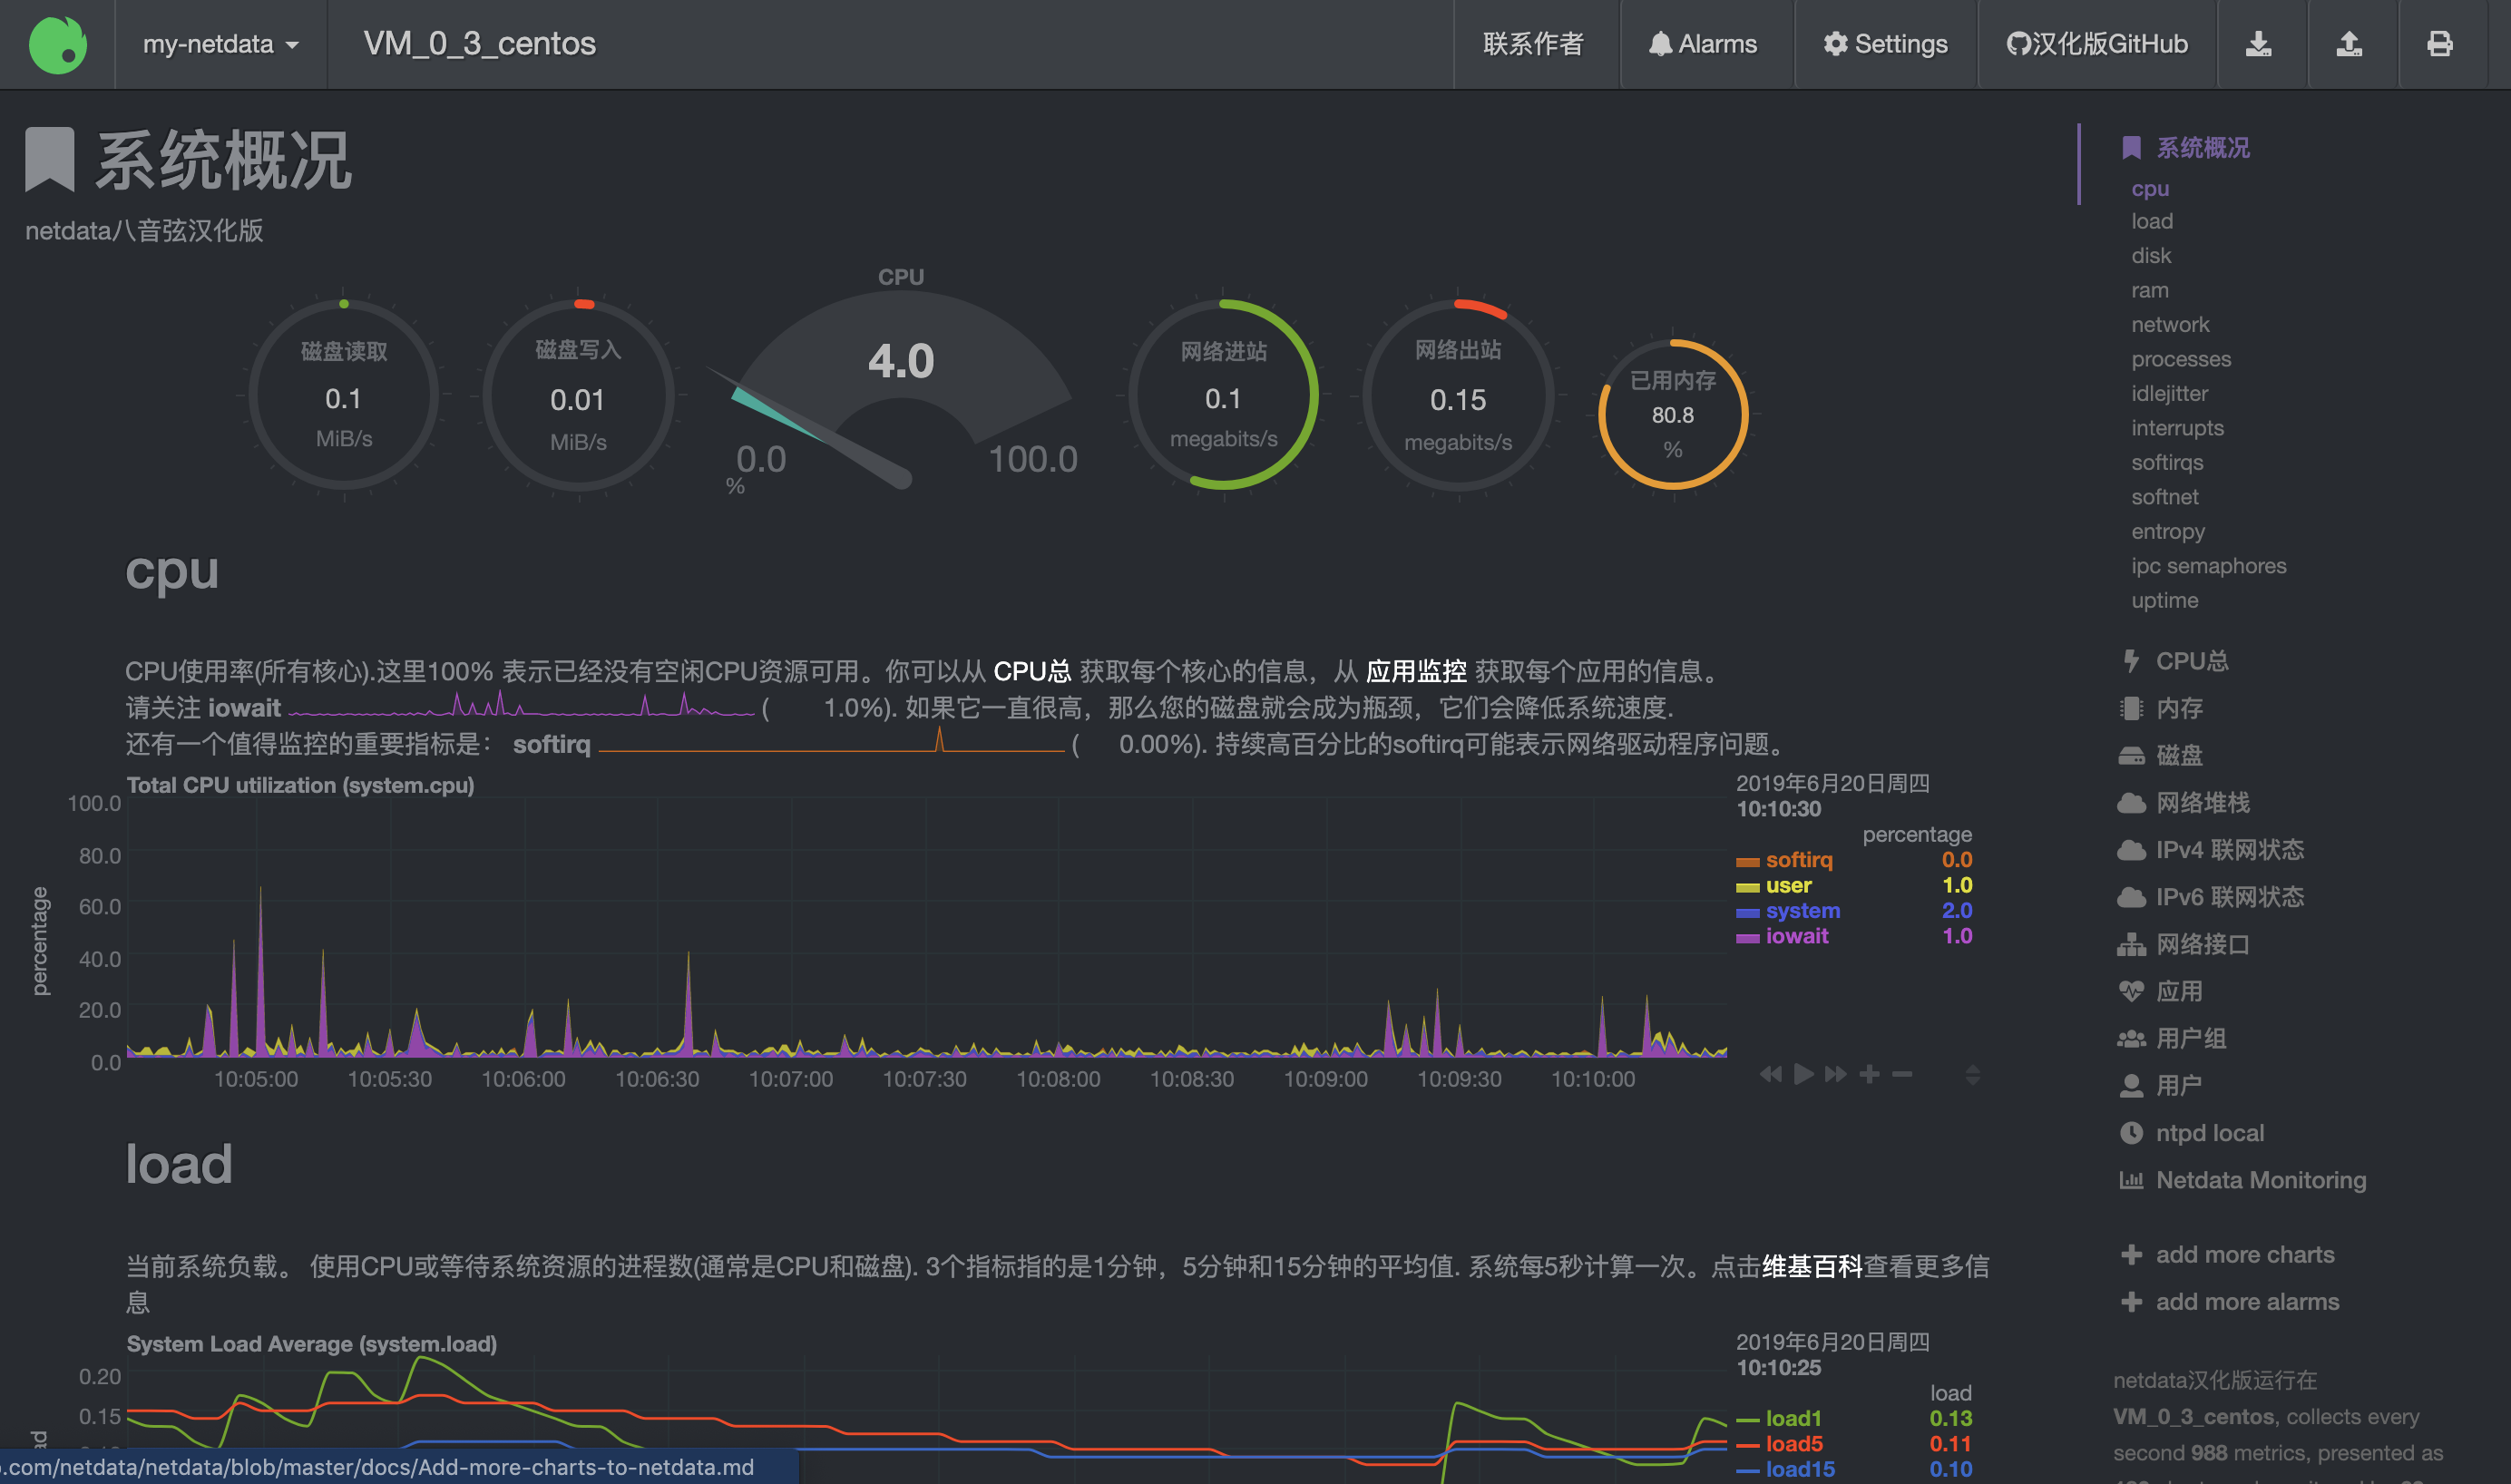Click the Alarms bell icon
The width and height of the screenshot is (2511, 1484).
click(x=1662, y=43)
